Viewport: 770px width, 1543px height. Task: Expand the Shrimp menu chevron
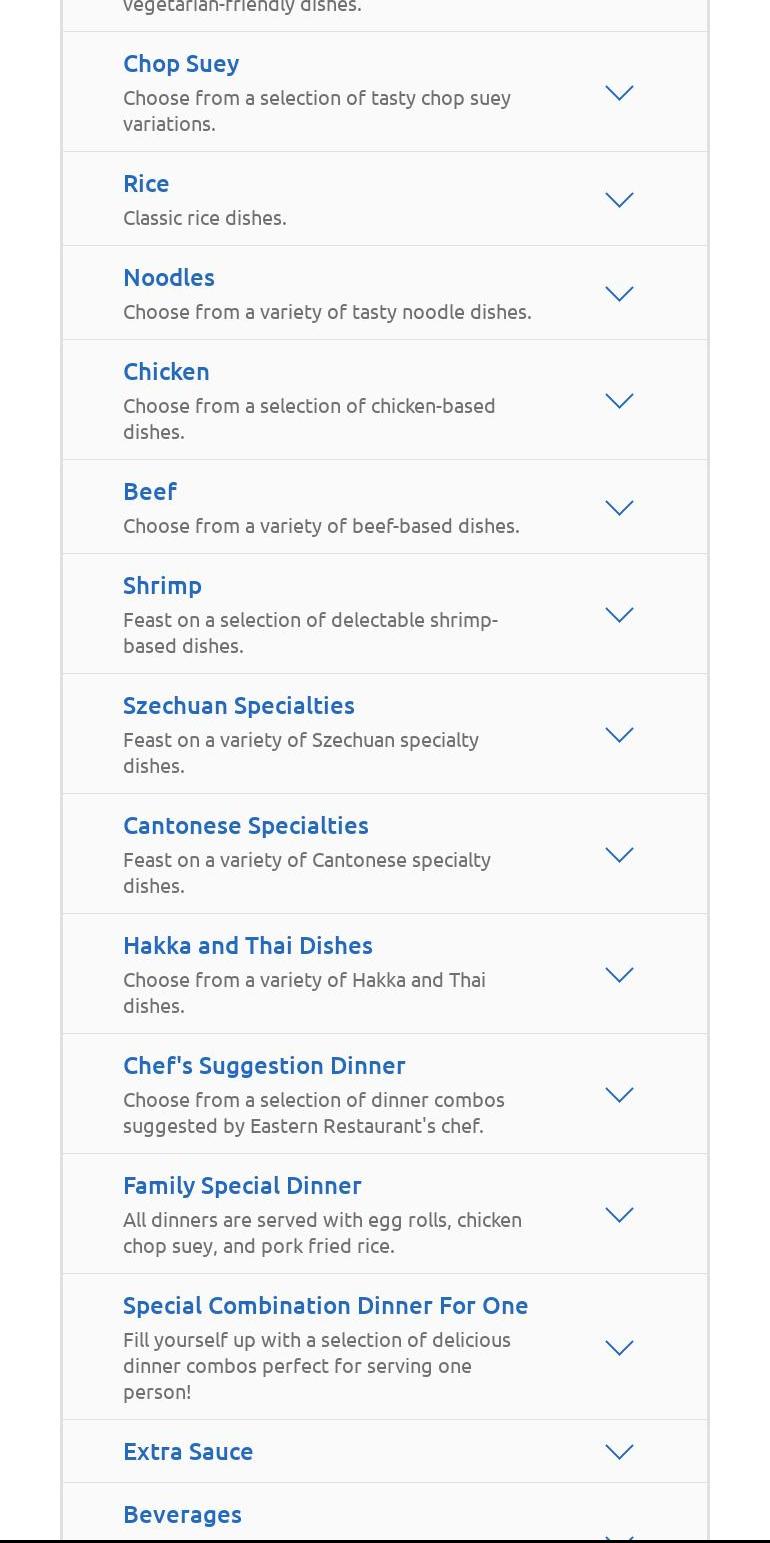619,615
